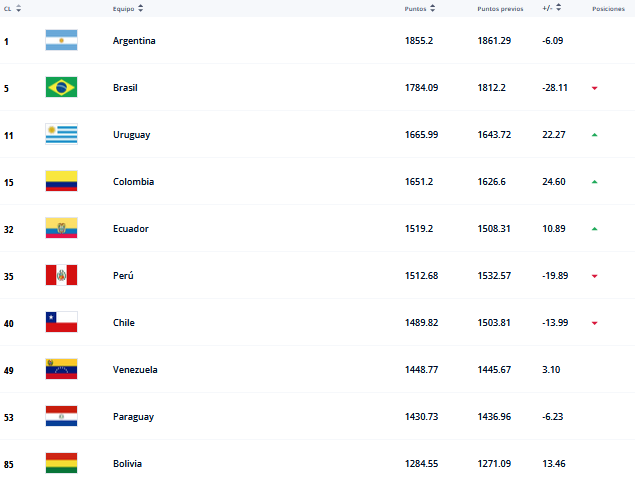Open the Brasil team link
Viewport: 635px width, 481px height.
coord(125,88)
